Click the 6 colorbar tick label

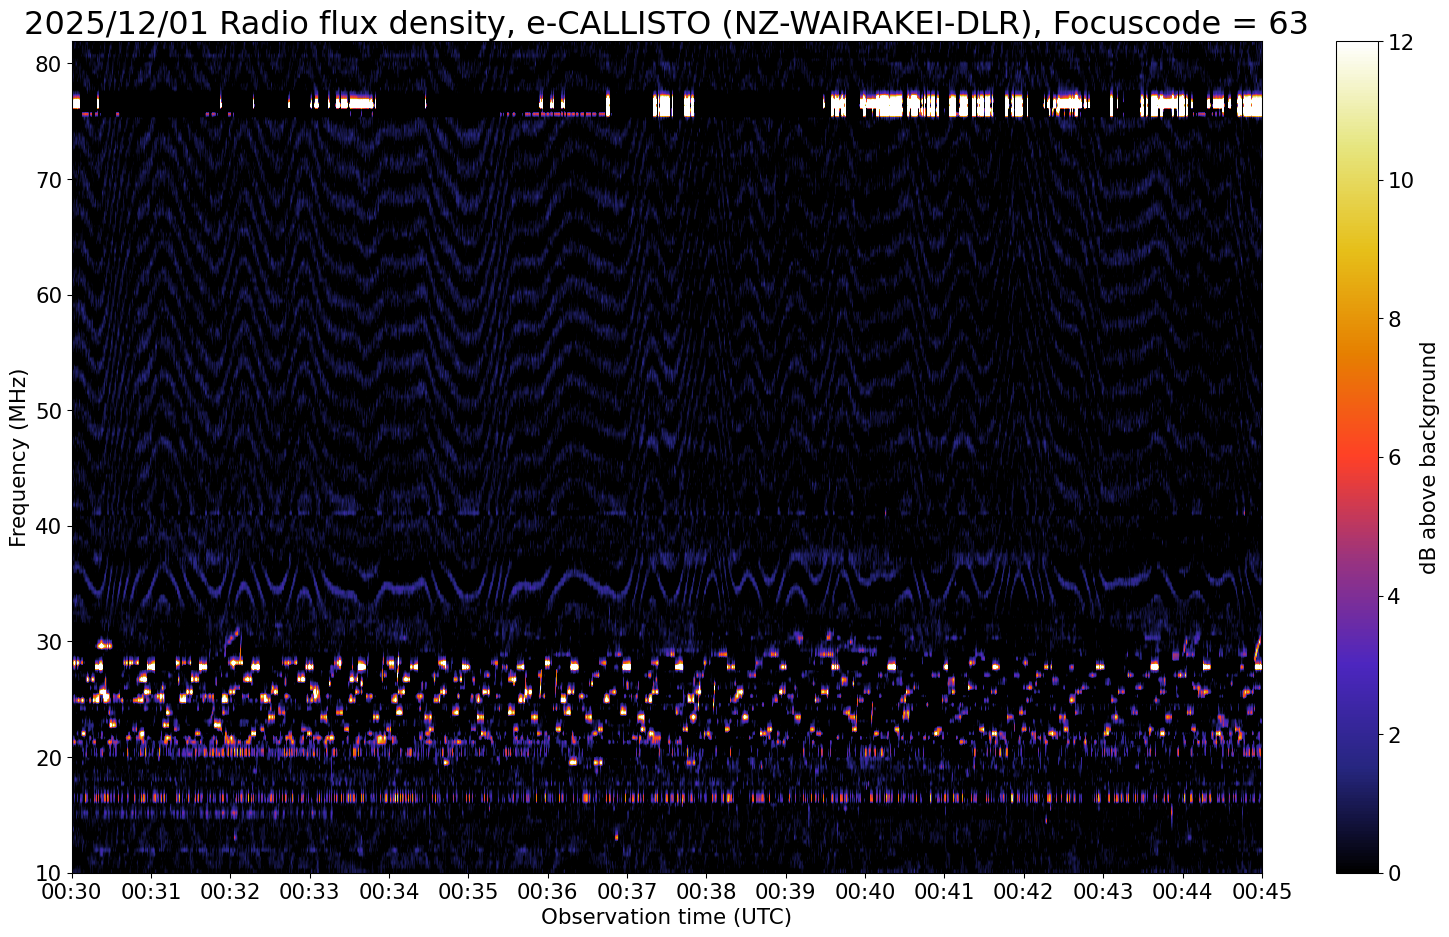coord(1390,457)
